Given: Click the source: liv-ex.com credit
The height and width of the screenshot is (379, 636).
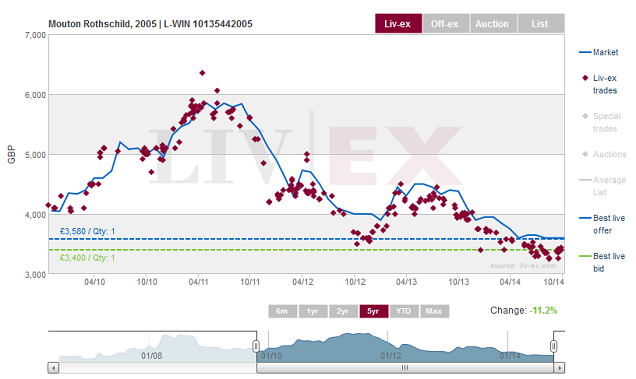Looking at the screenshot, I should pos(523,266).
